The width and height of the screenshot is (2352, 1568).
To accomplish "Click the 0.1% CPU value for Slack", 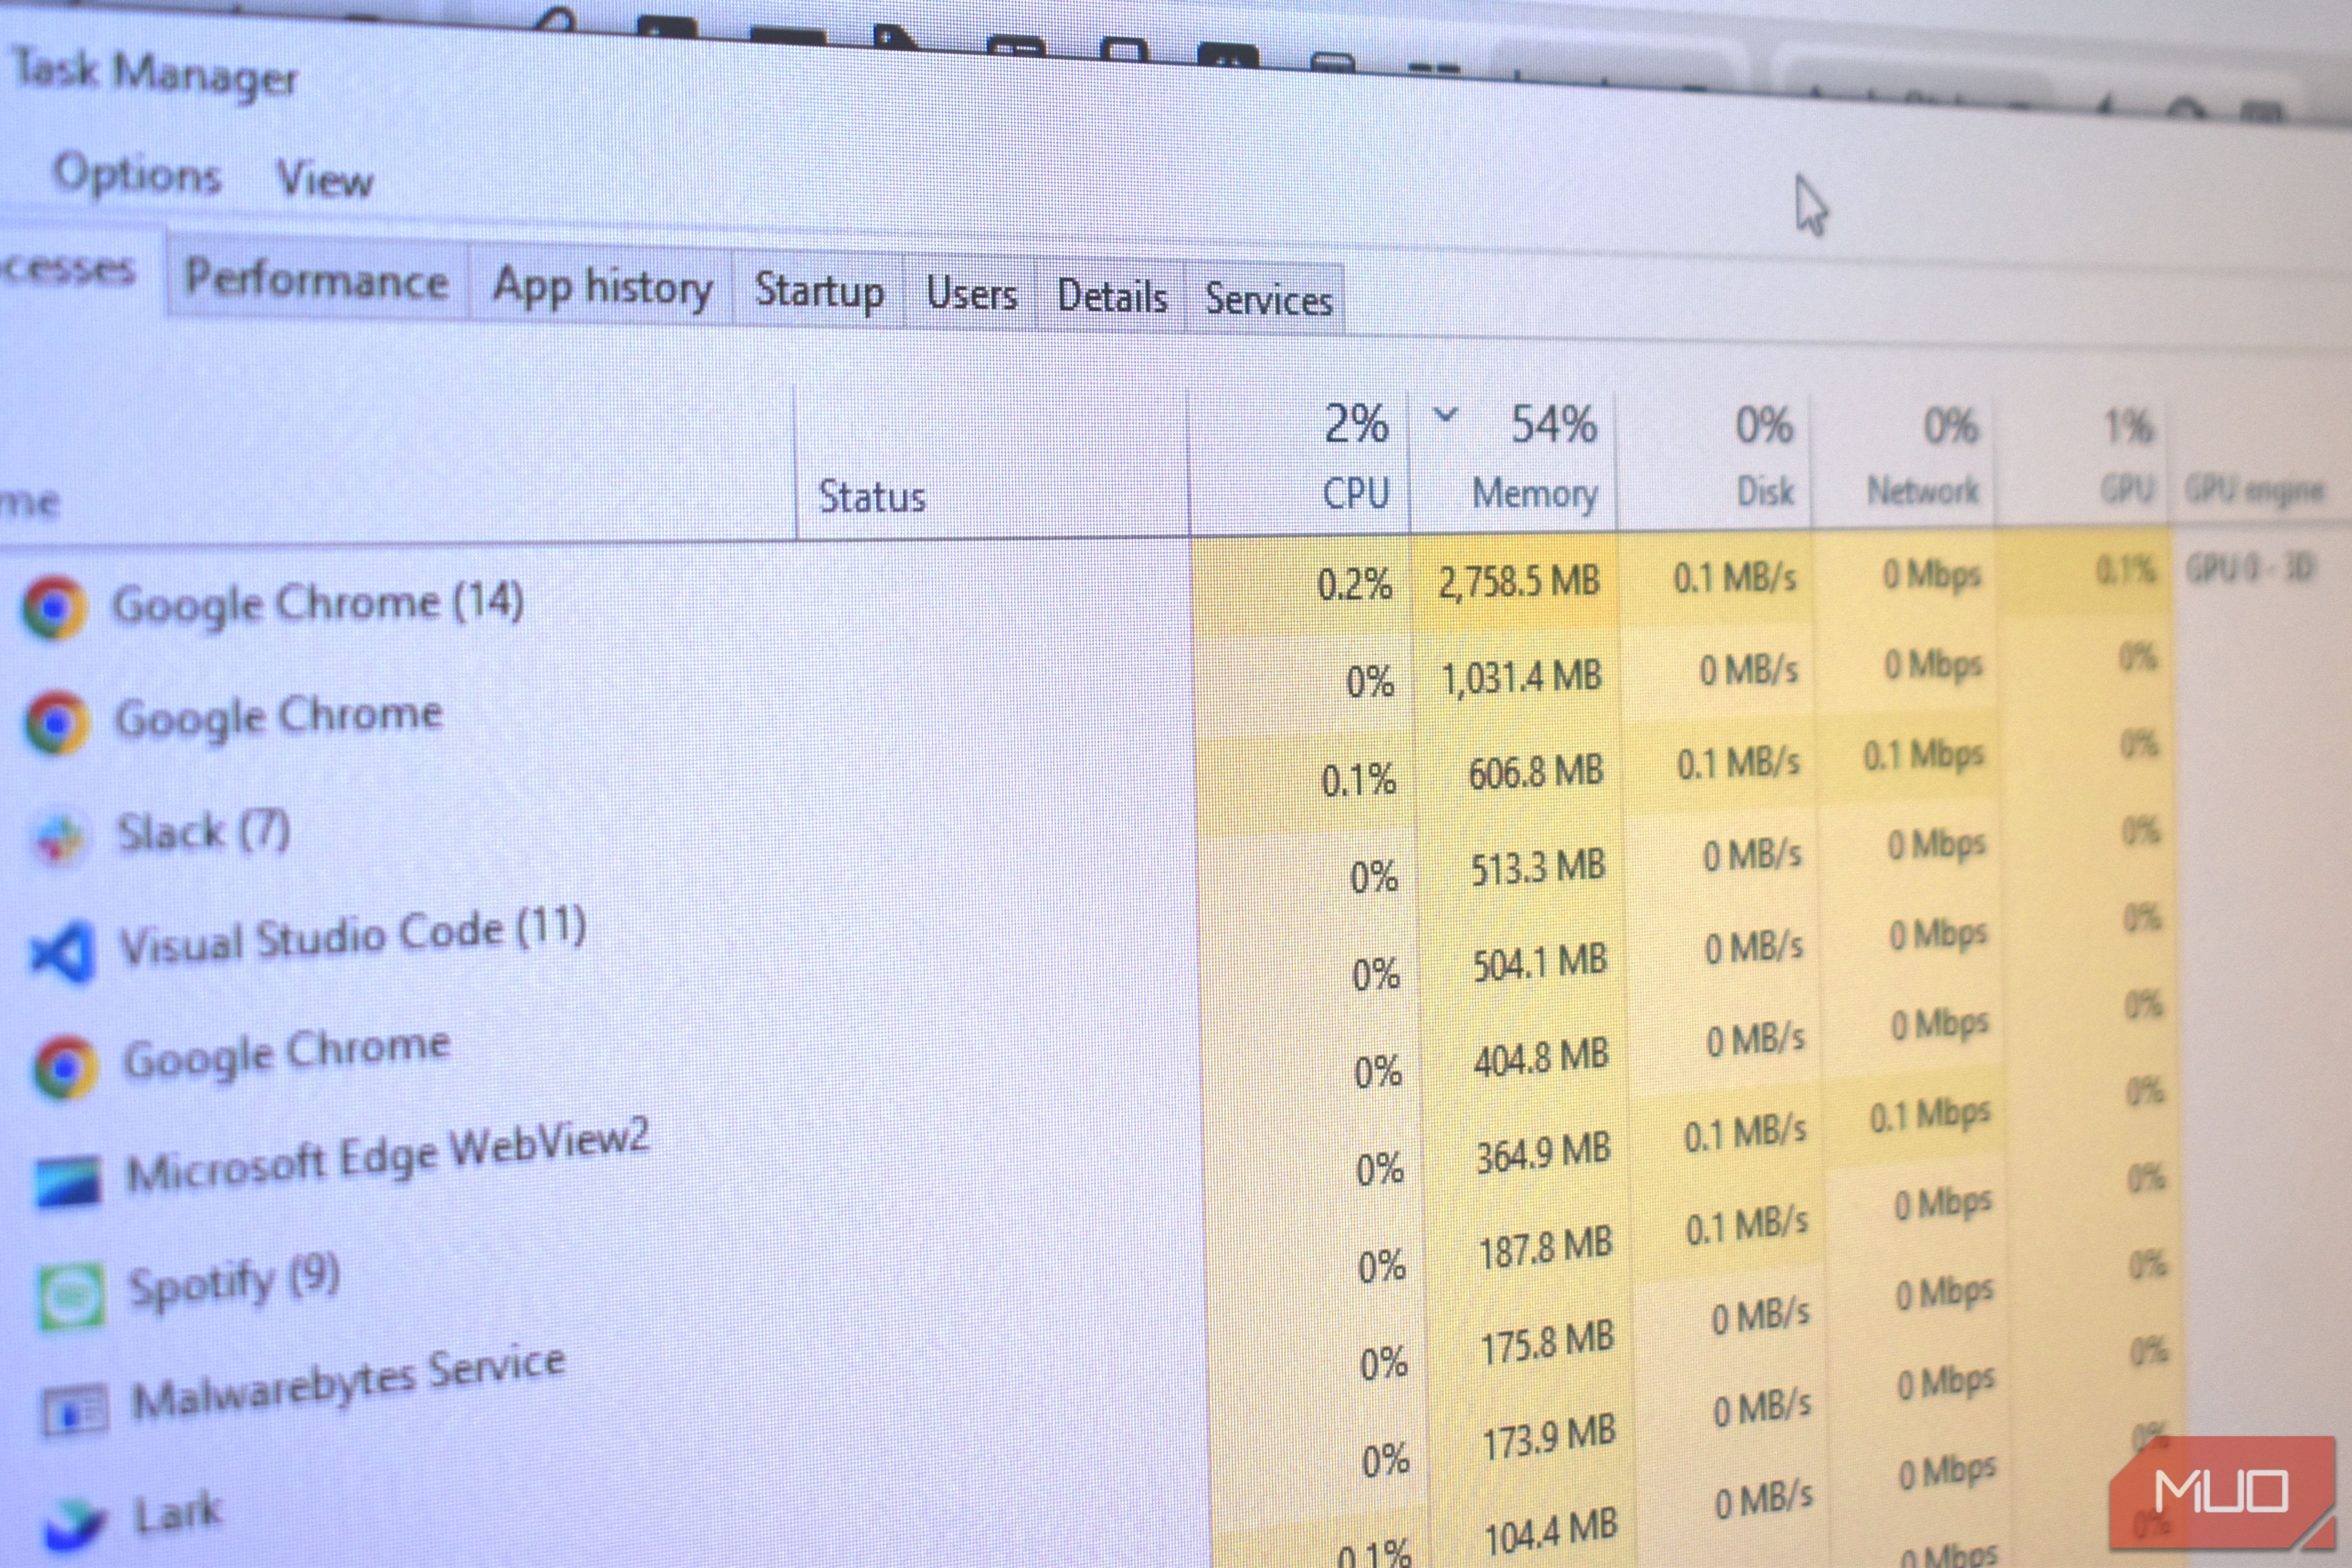I will click(1358, 779).
